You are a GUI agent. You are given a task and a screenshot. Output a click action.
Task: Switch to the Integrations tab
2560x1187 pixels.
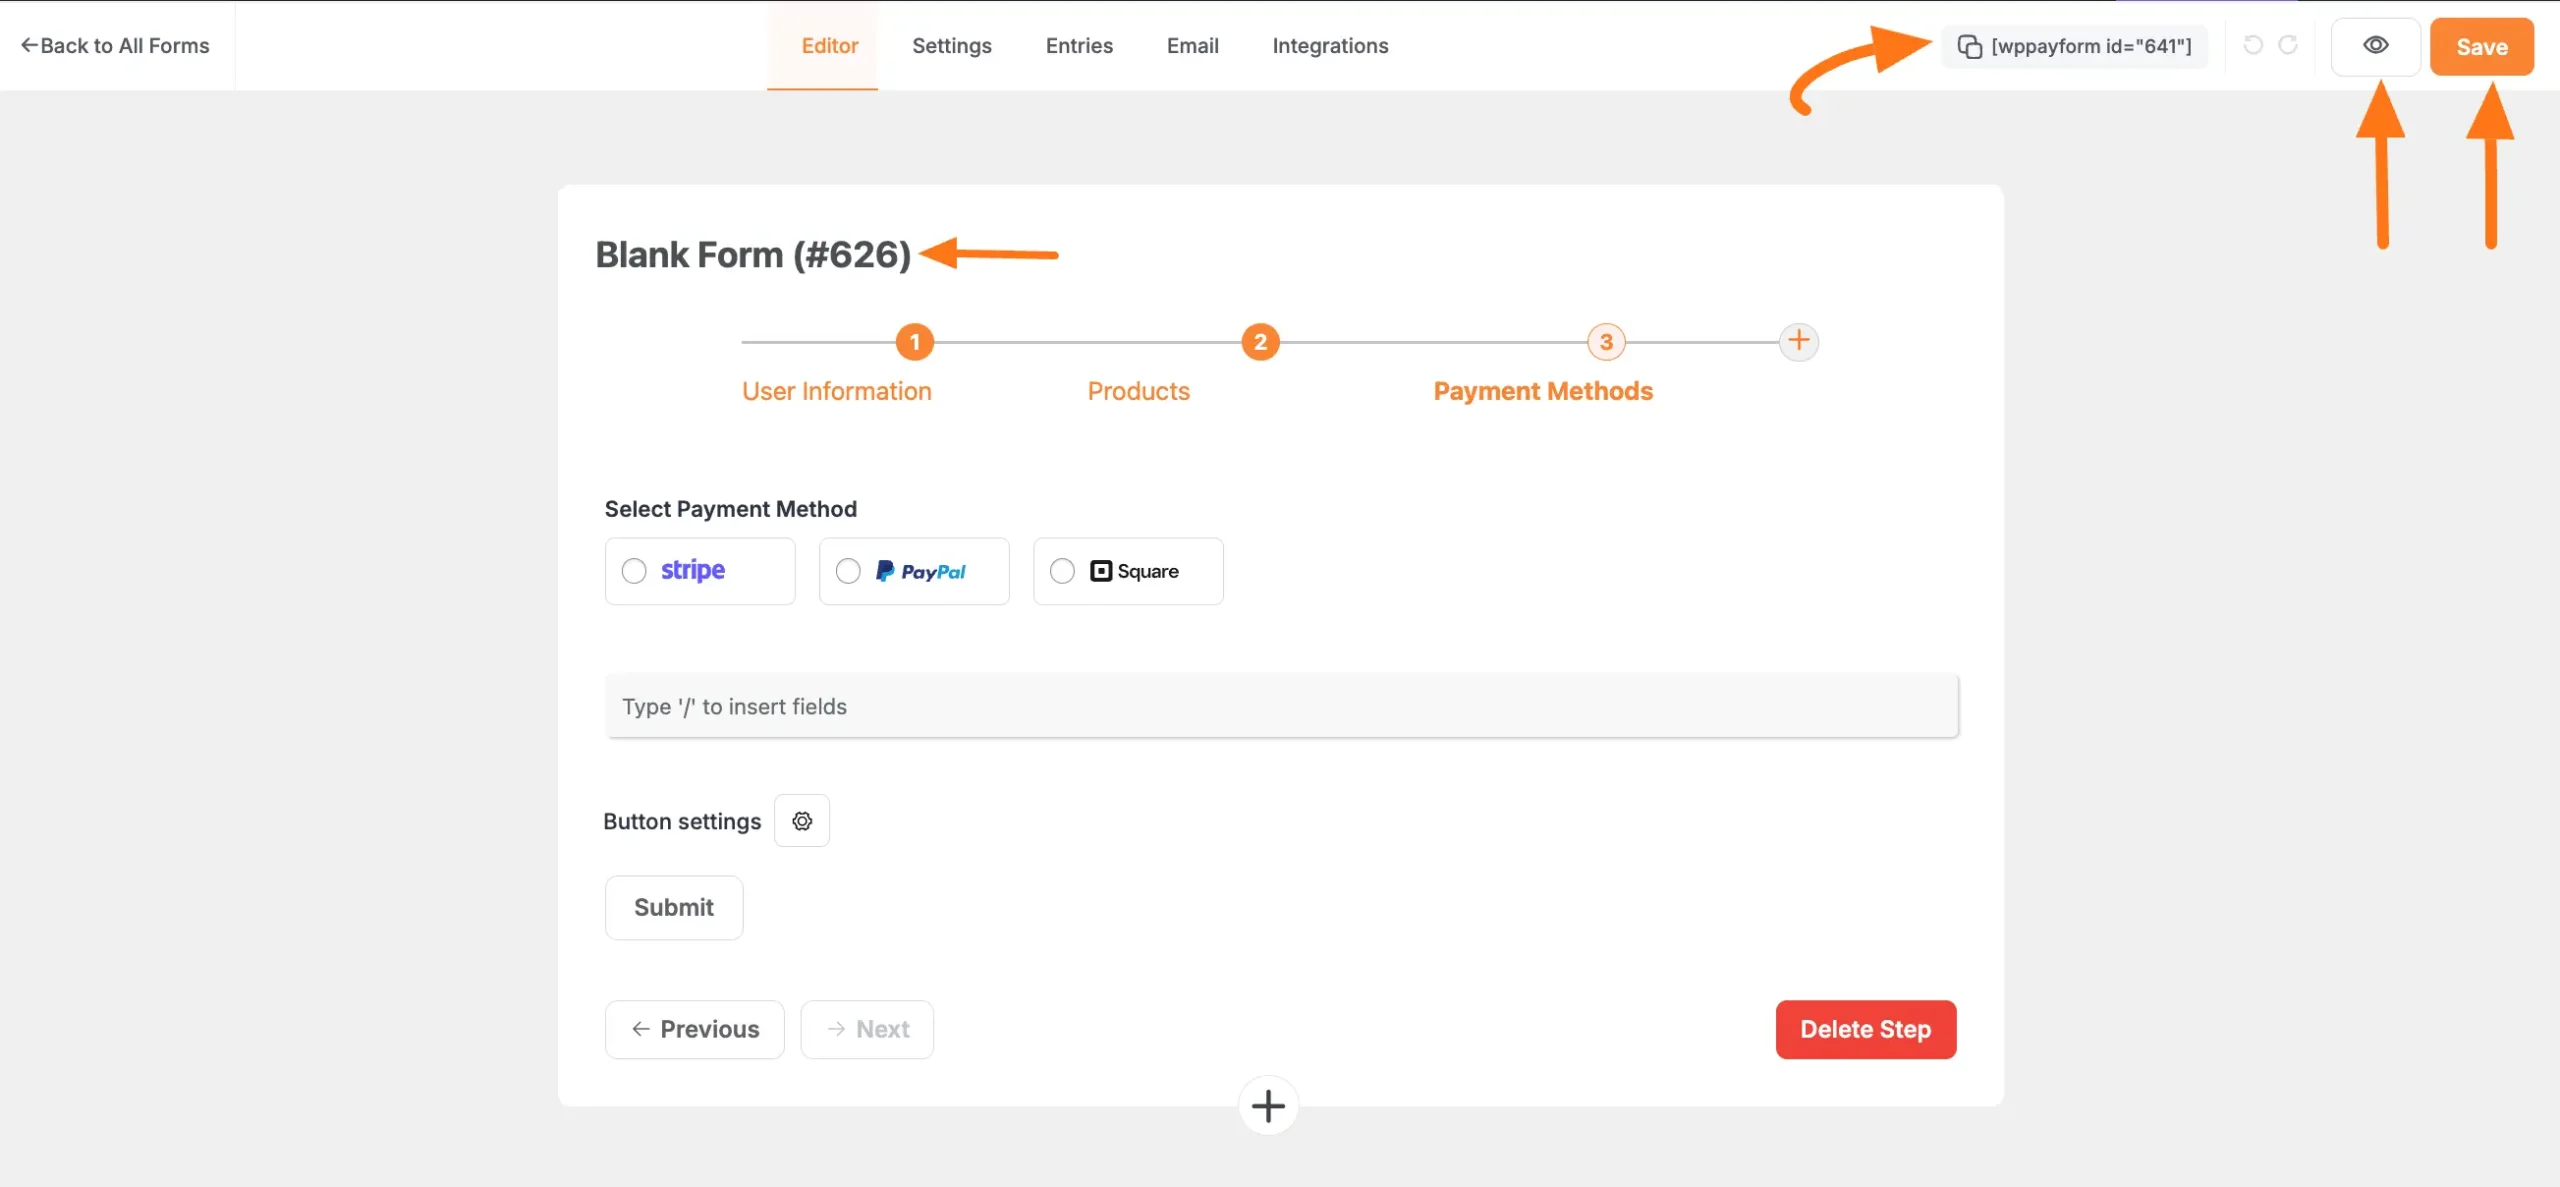click(1330, 46)
